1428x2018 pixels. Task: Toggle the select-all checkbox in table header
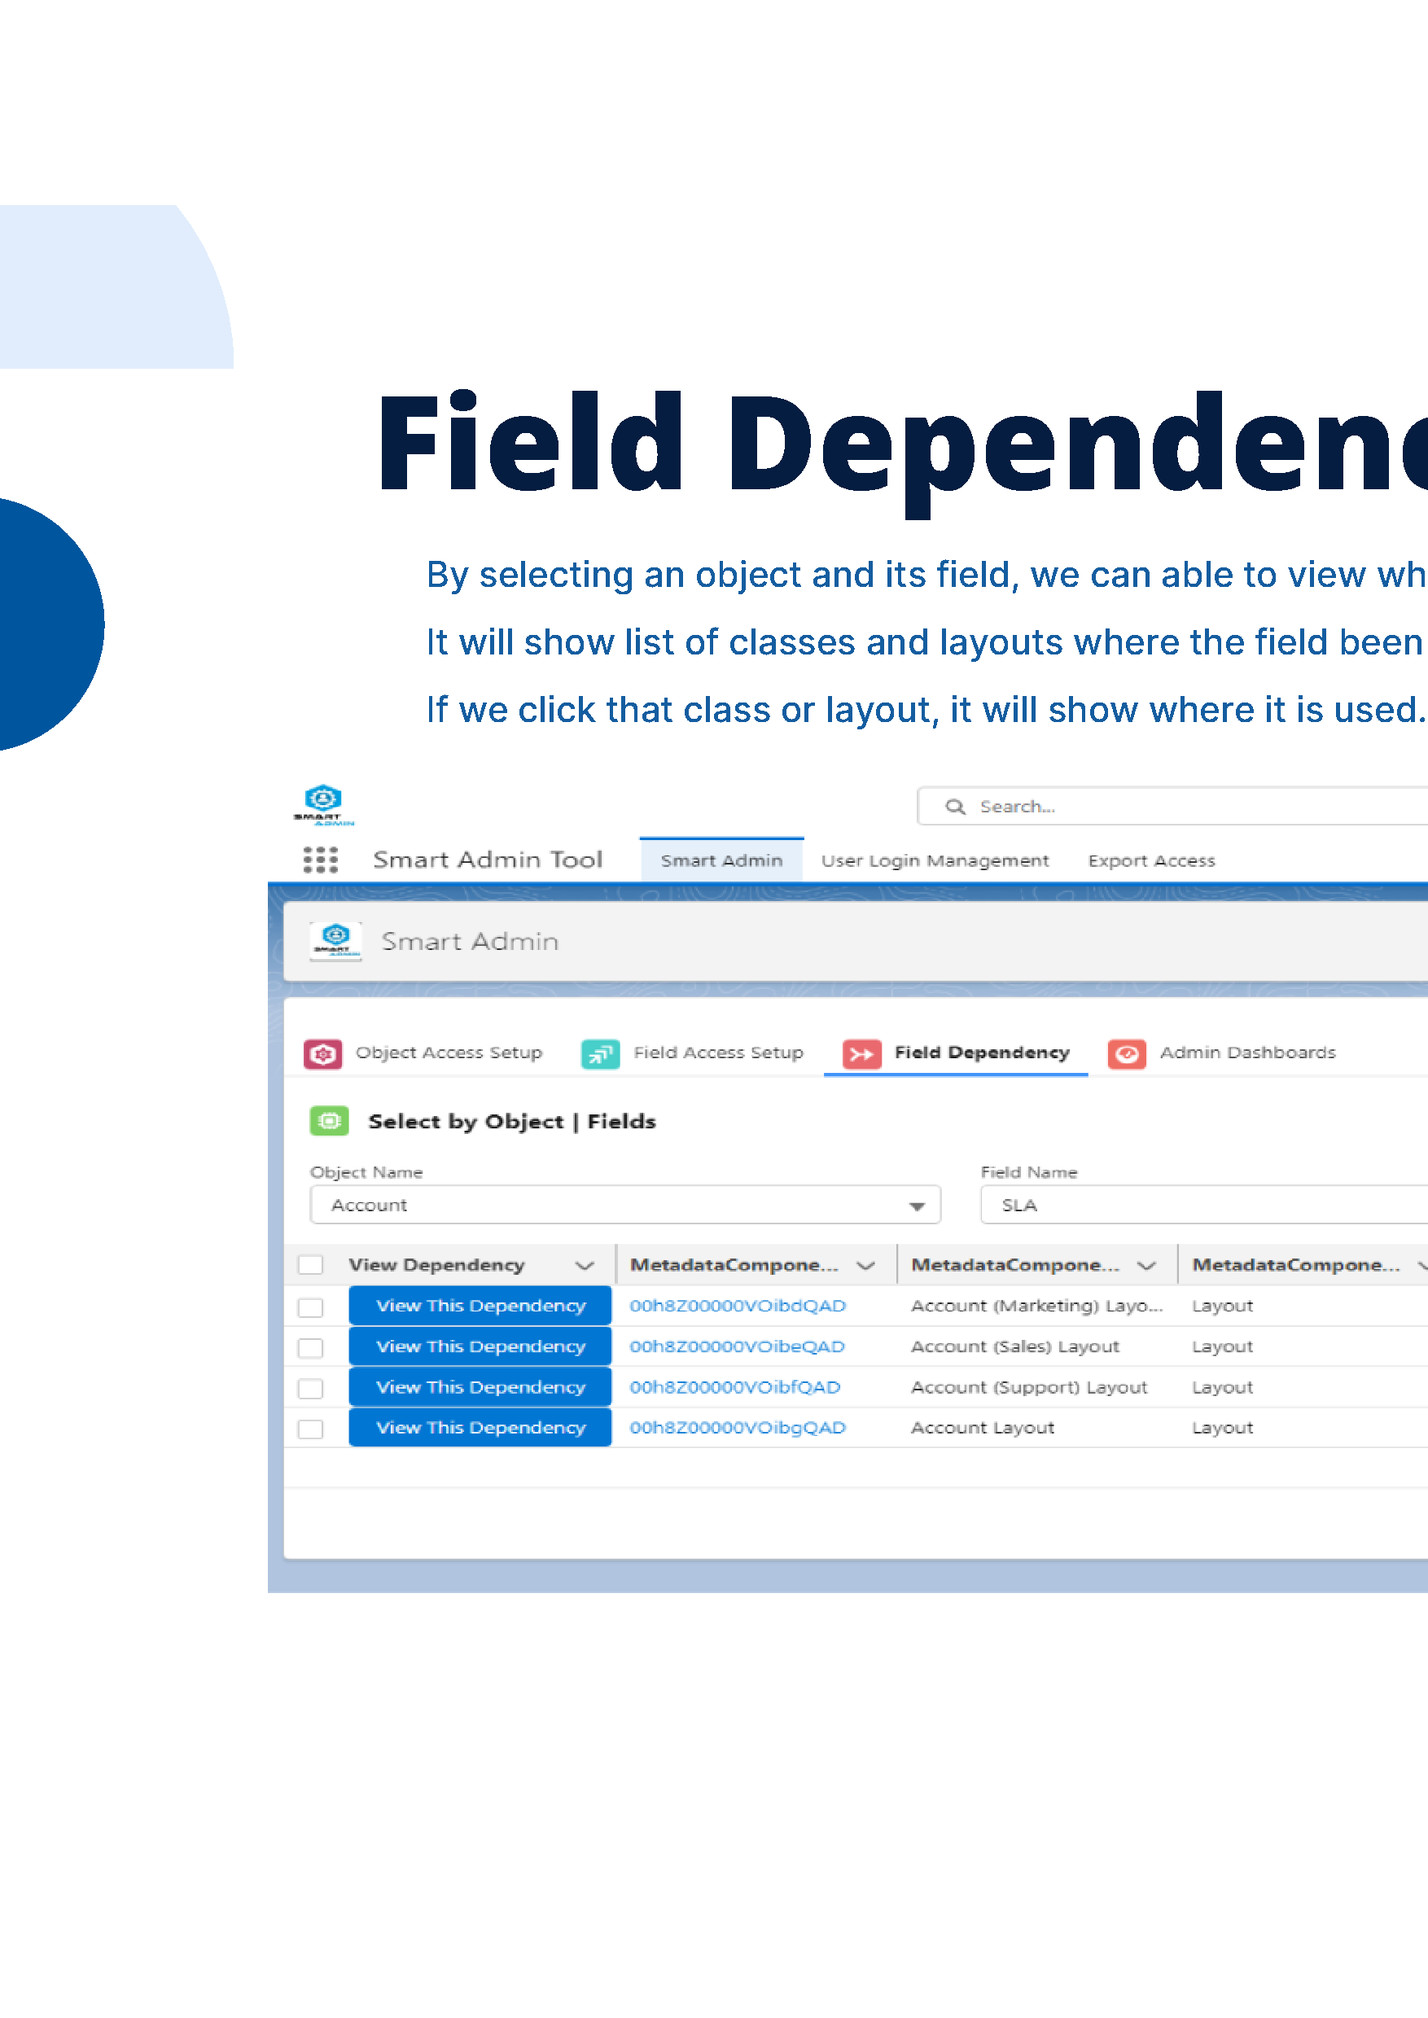[311, 1265]
